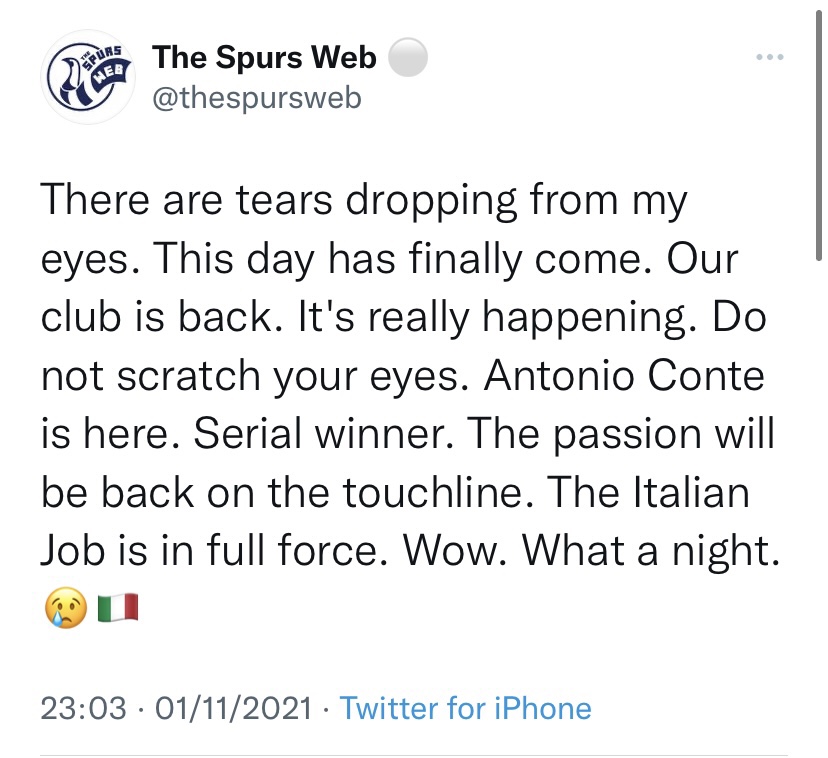Image resolution: width=828 pixels, height=758 pixels.
Task: Click the three-dot more options icon
Action: 769,58
